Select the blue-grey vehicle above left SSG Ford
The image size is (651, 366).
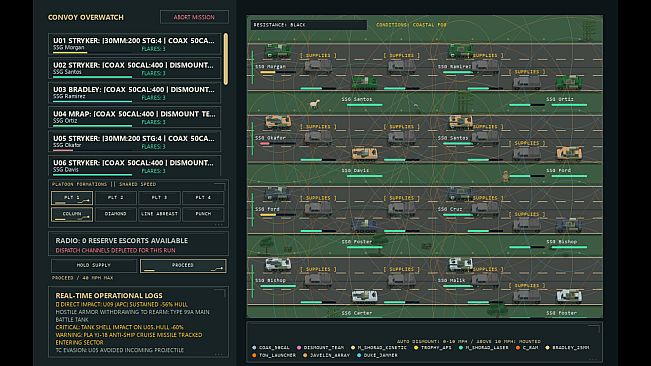(278, 193)
